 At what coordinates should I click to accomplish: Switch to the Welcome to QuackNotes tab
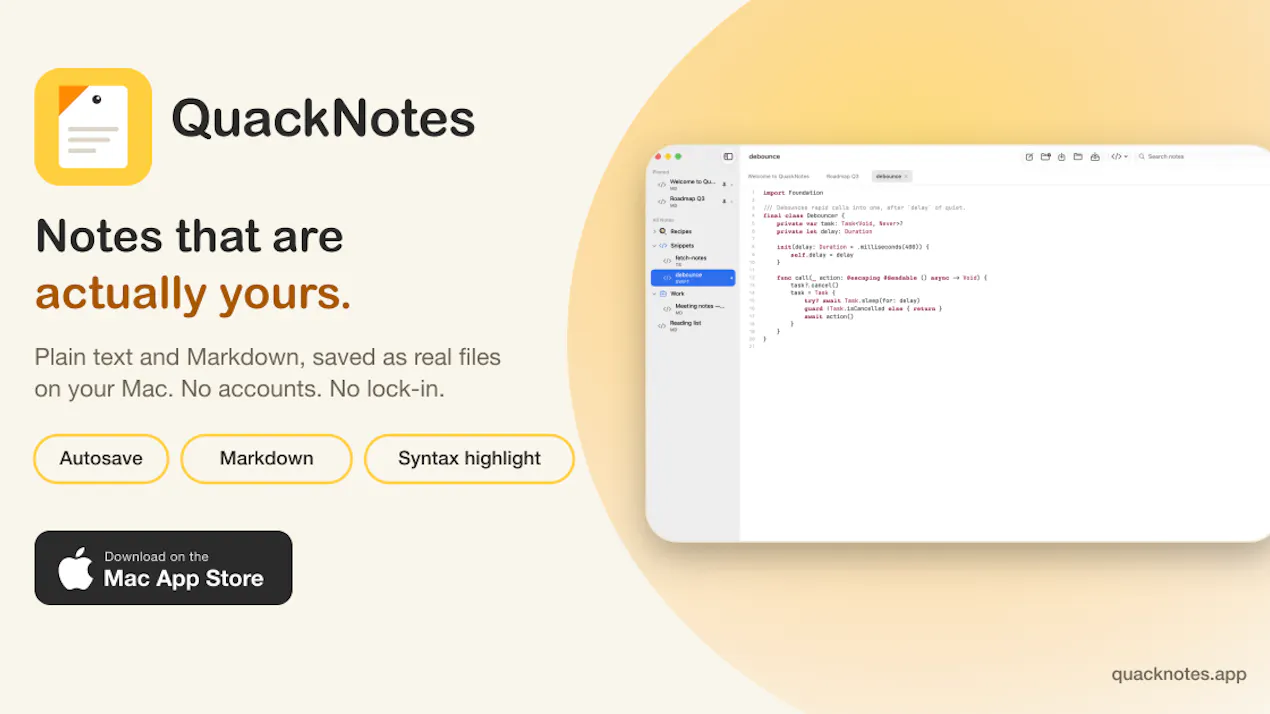click(778, 176)
